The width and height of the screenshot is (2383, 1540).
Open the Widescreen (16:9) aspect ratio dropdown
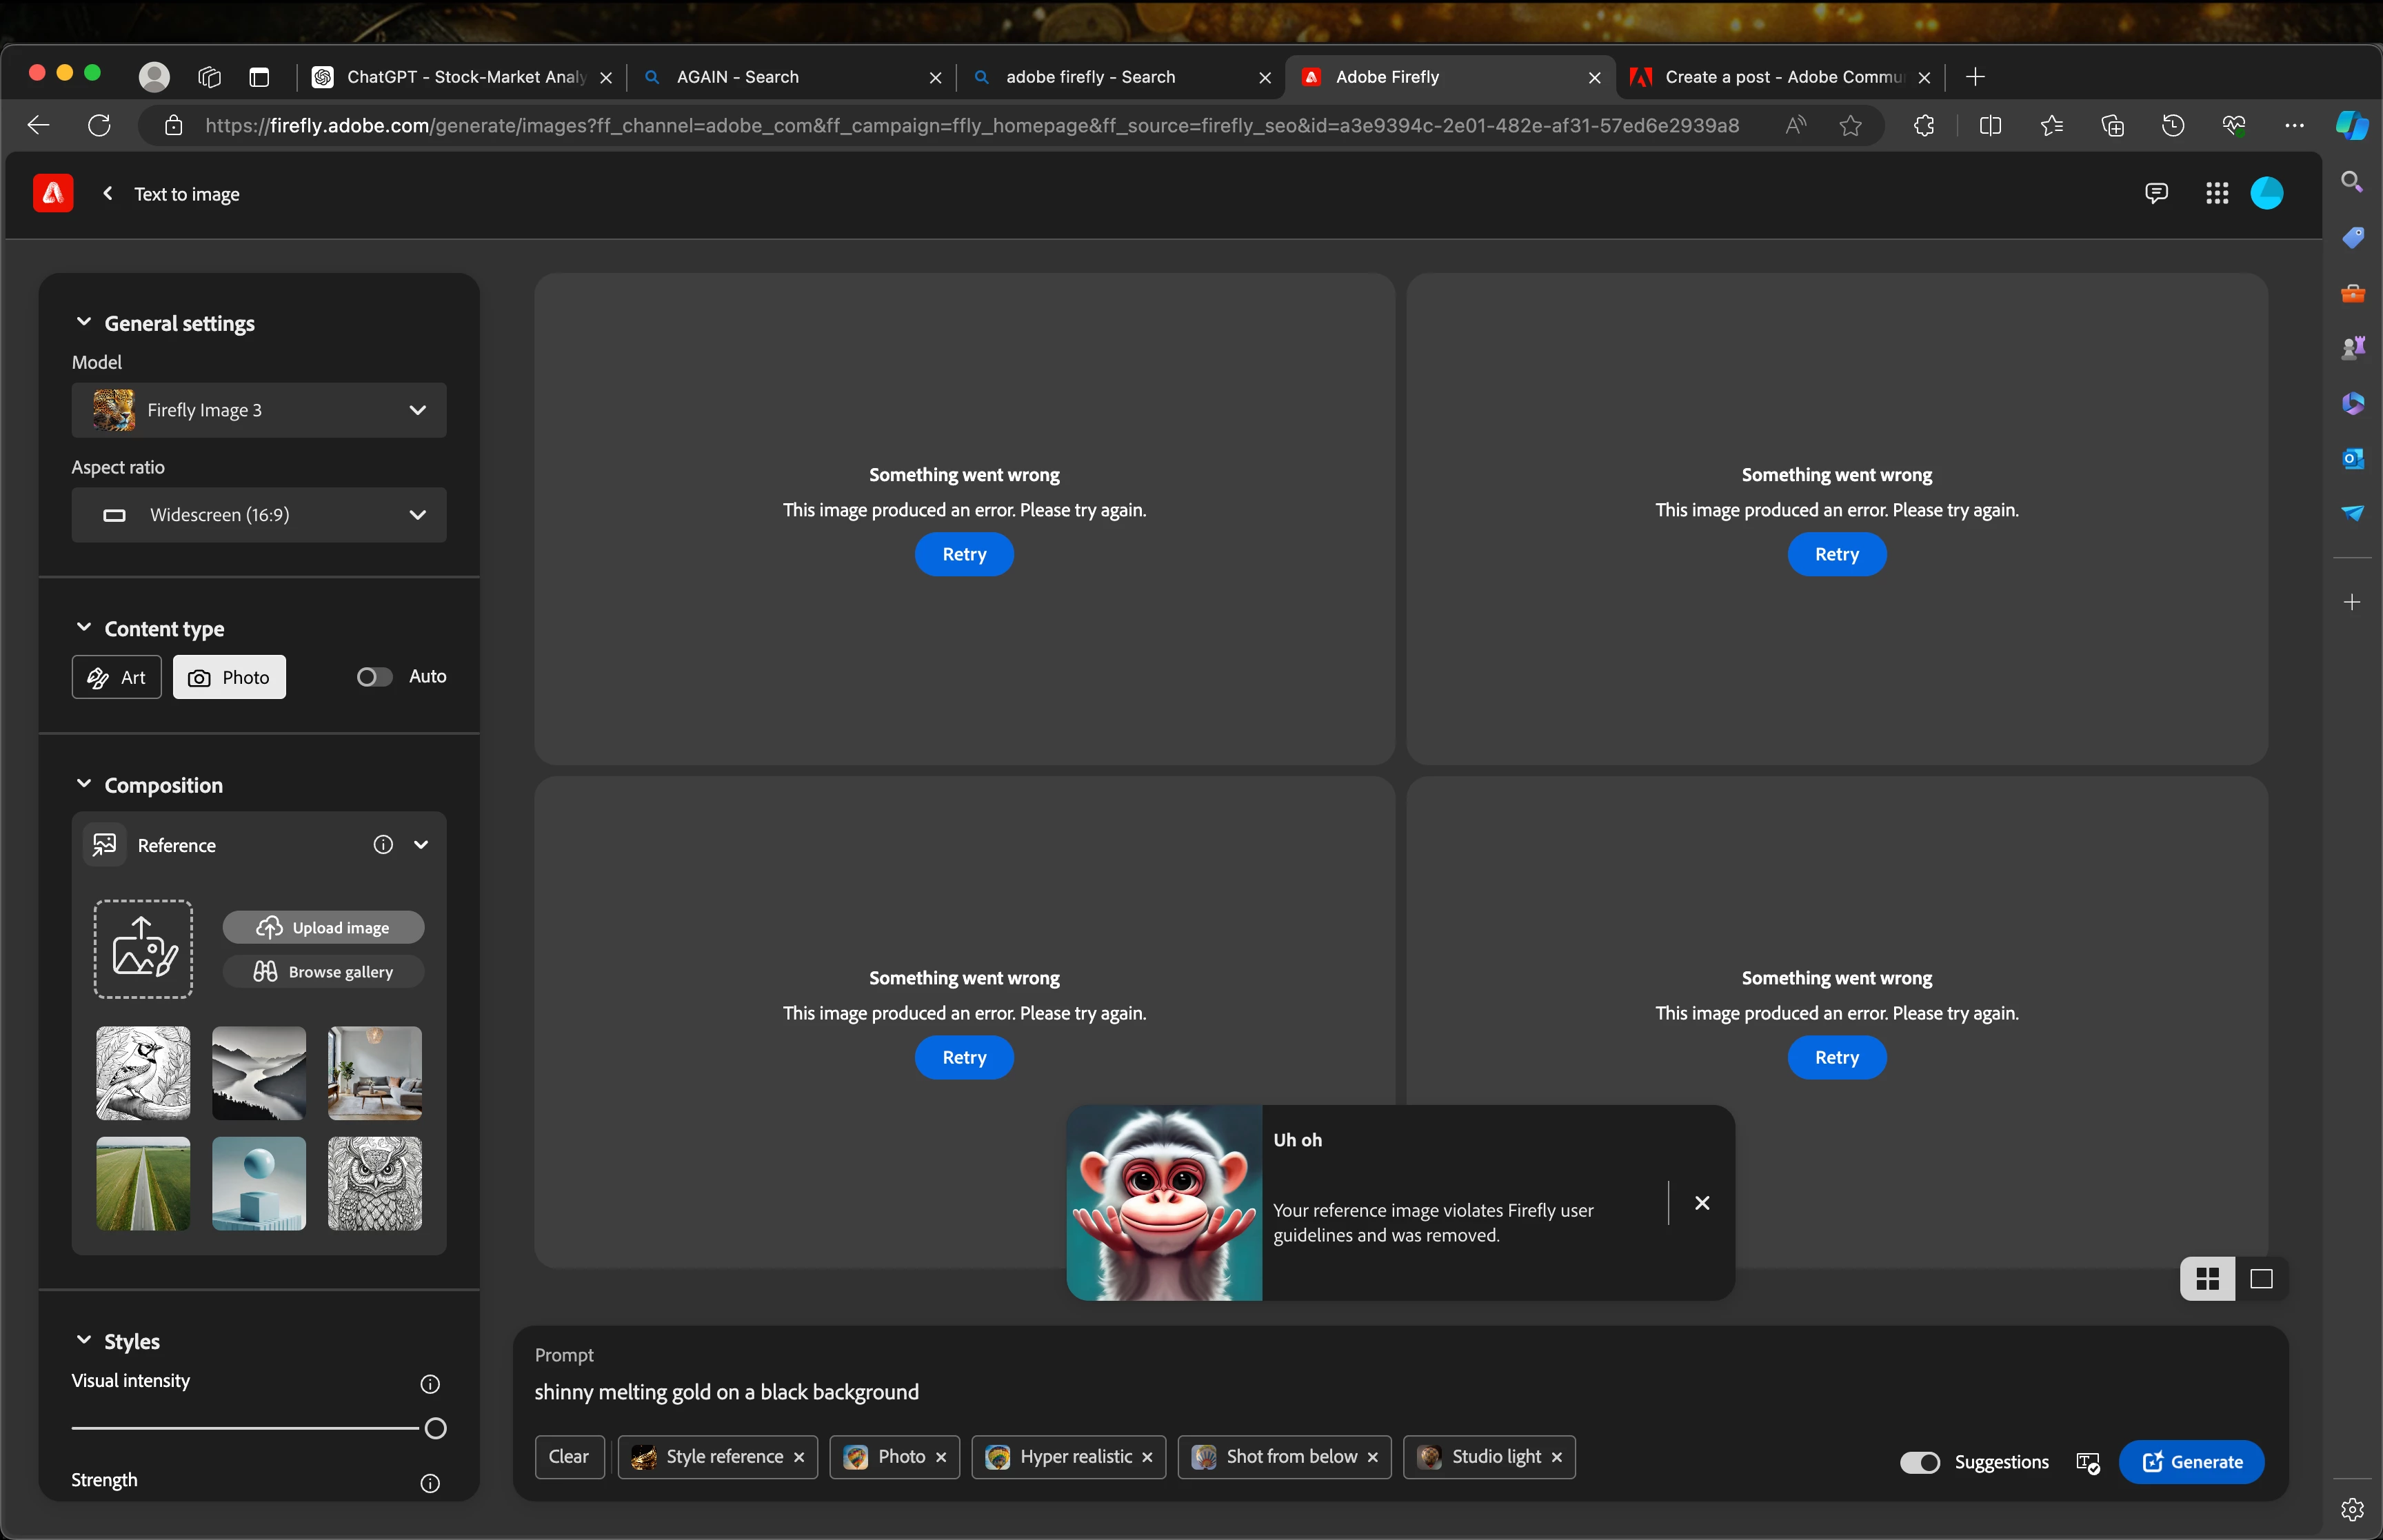click(259, 515)
